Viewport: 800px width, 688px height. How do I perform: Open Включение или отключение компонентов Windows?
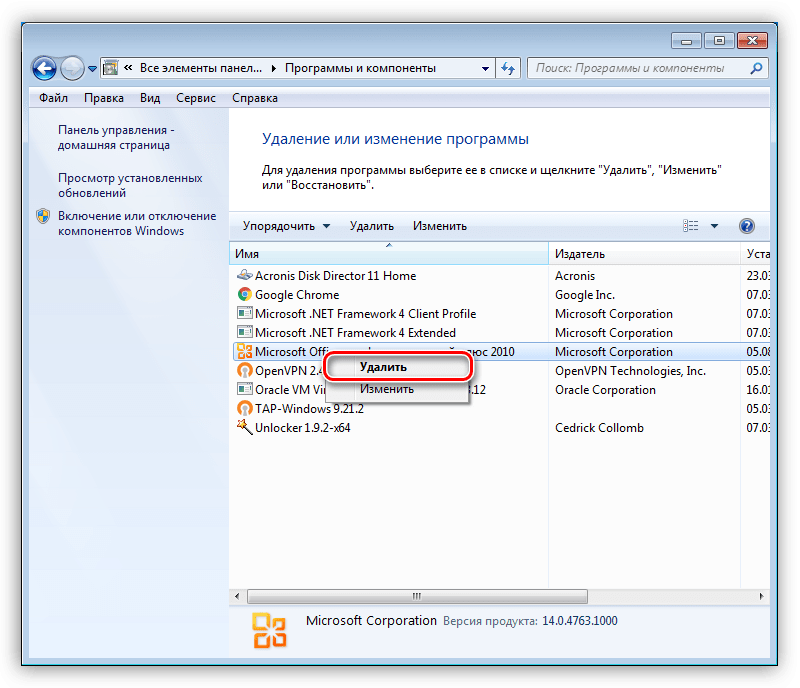(x=137, y=224)
